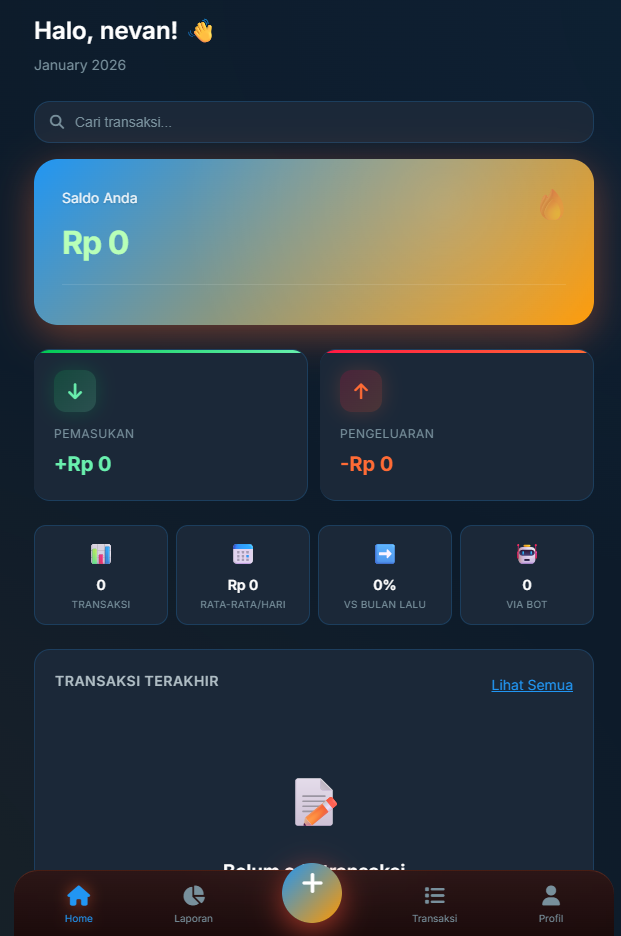Open the Laporan pie chart icon
This screenshot has height=936, width=621.
(193, 895)
